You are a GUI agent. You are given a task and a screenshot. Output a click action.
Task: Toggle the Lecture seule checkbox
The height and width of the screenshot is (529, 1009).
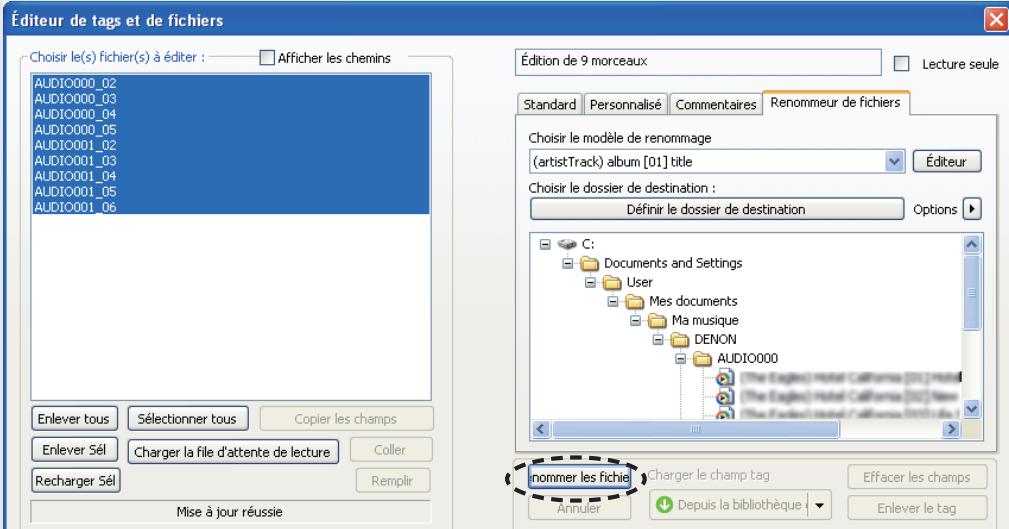(902, 64)
